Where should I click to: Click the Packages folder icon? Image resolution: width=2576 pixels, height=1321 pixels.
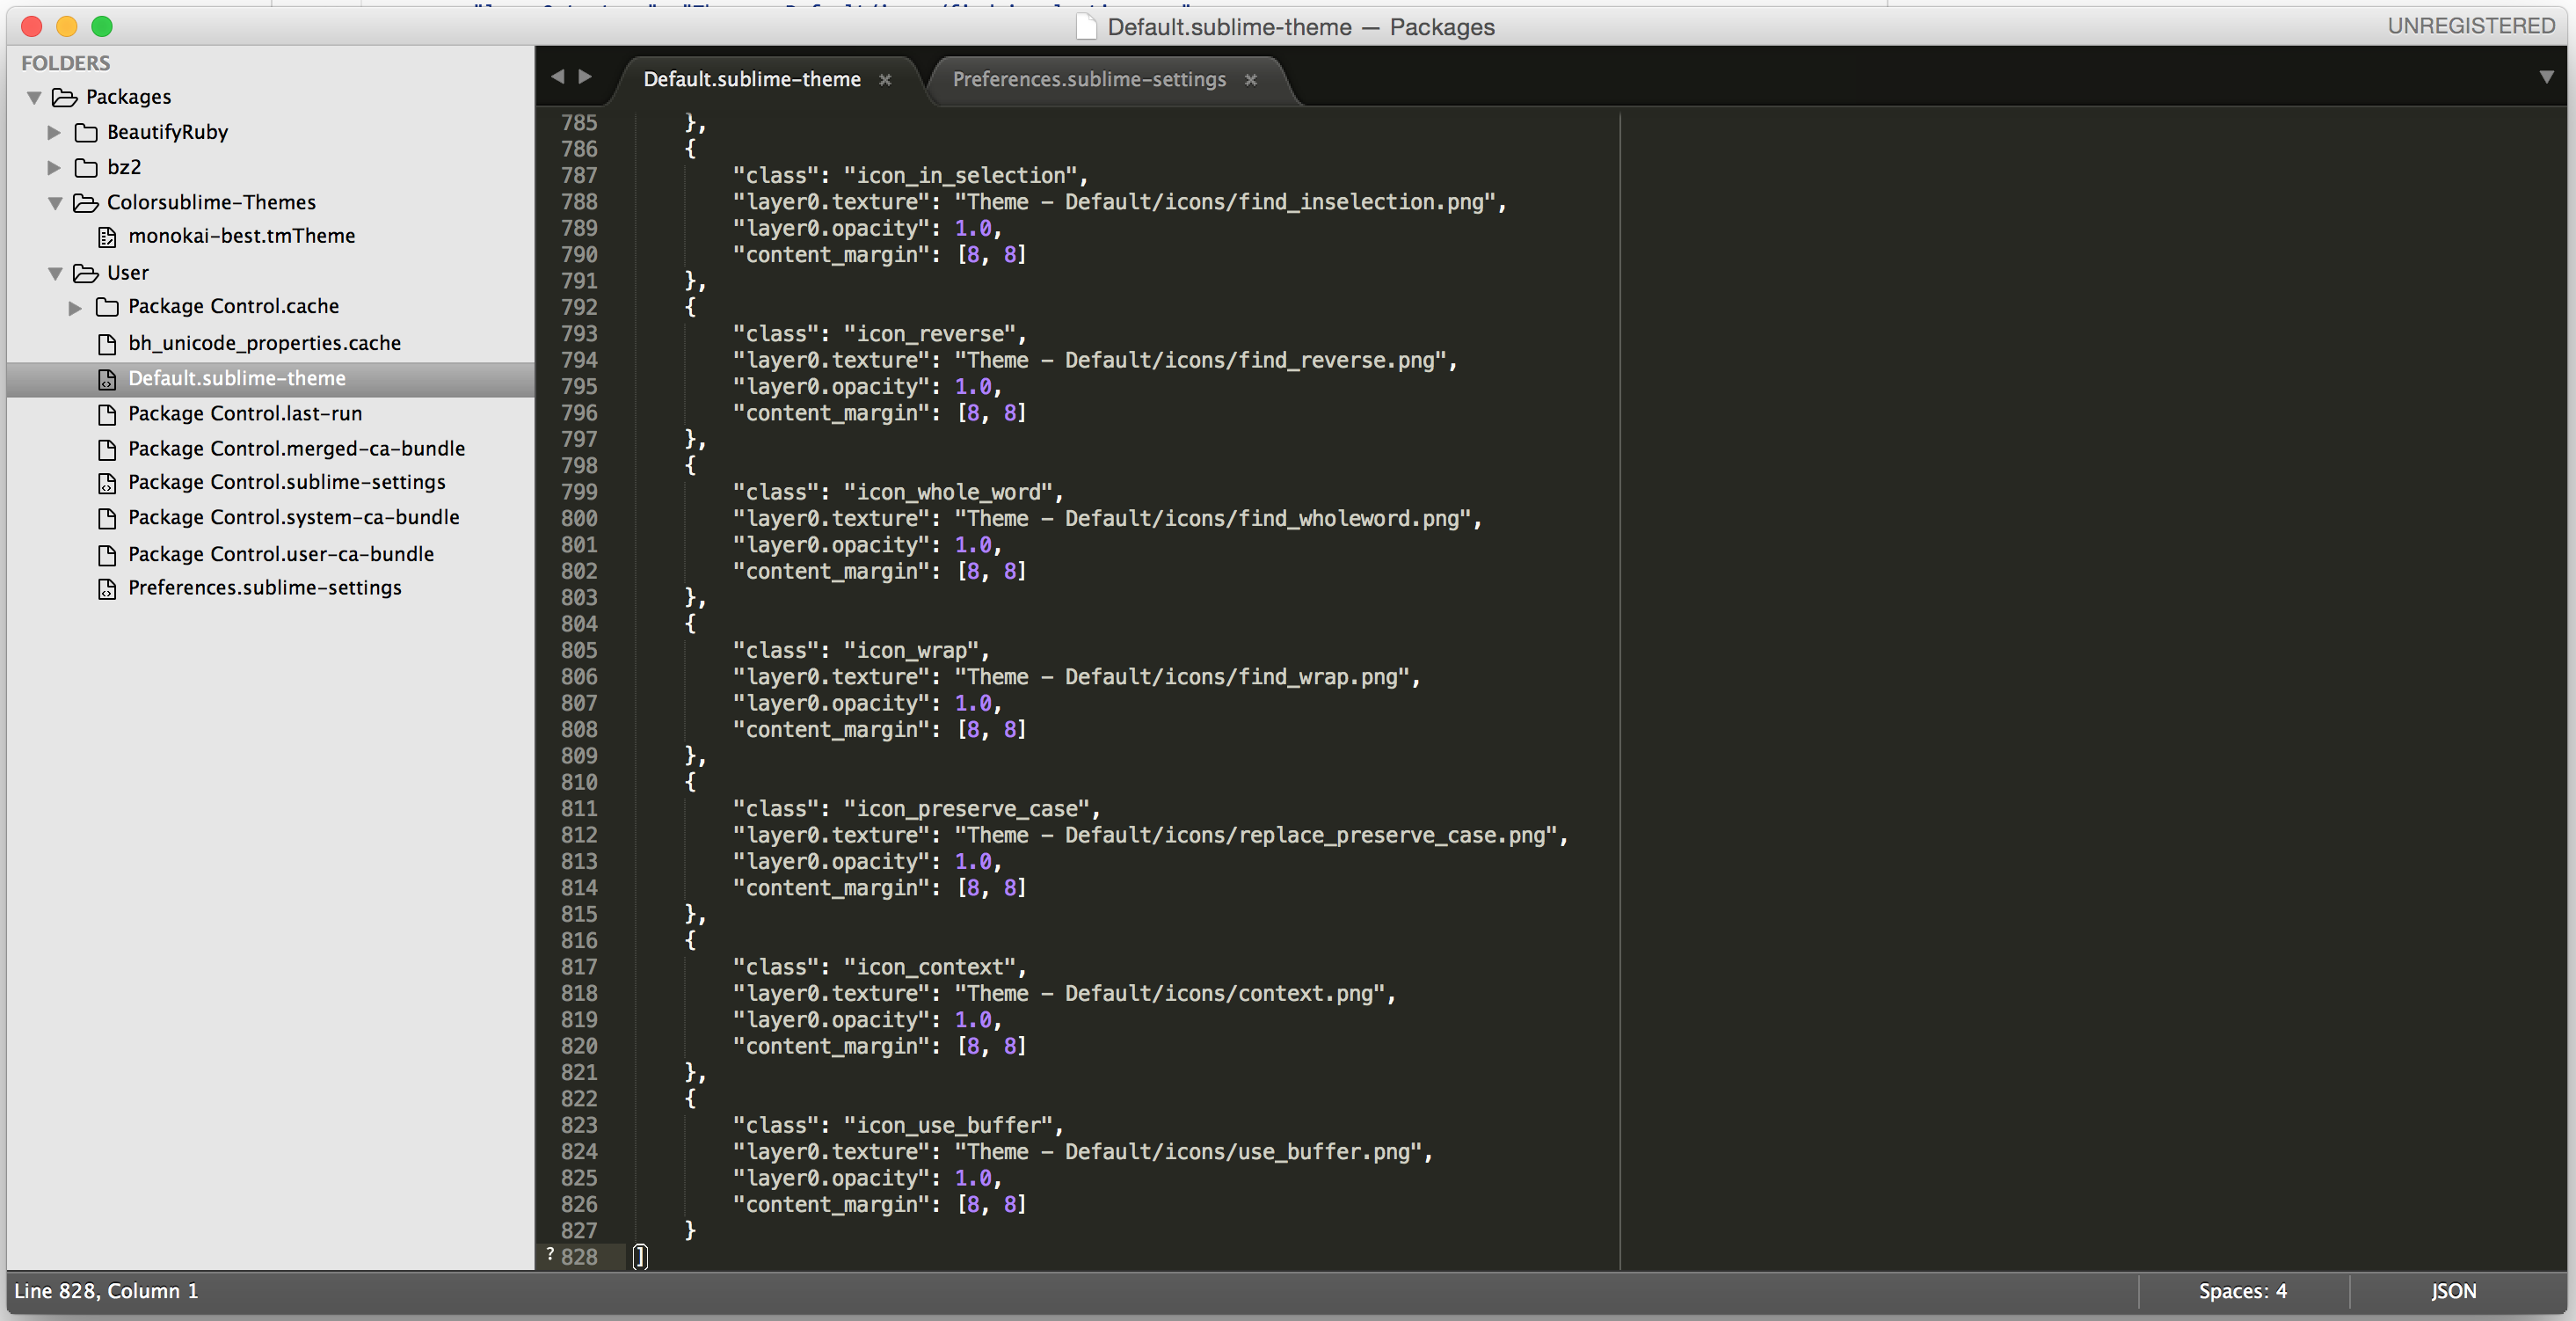pyautogui.click(x=65, y=97)
